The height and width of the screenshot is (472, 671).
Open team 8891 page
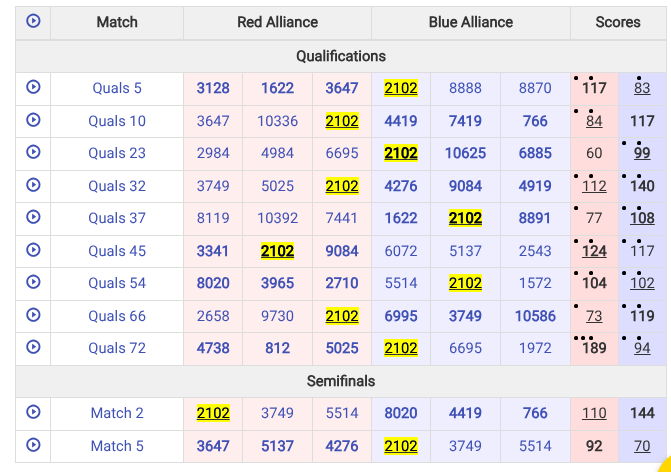coord(535,218)
